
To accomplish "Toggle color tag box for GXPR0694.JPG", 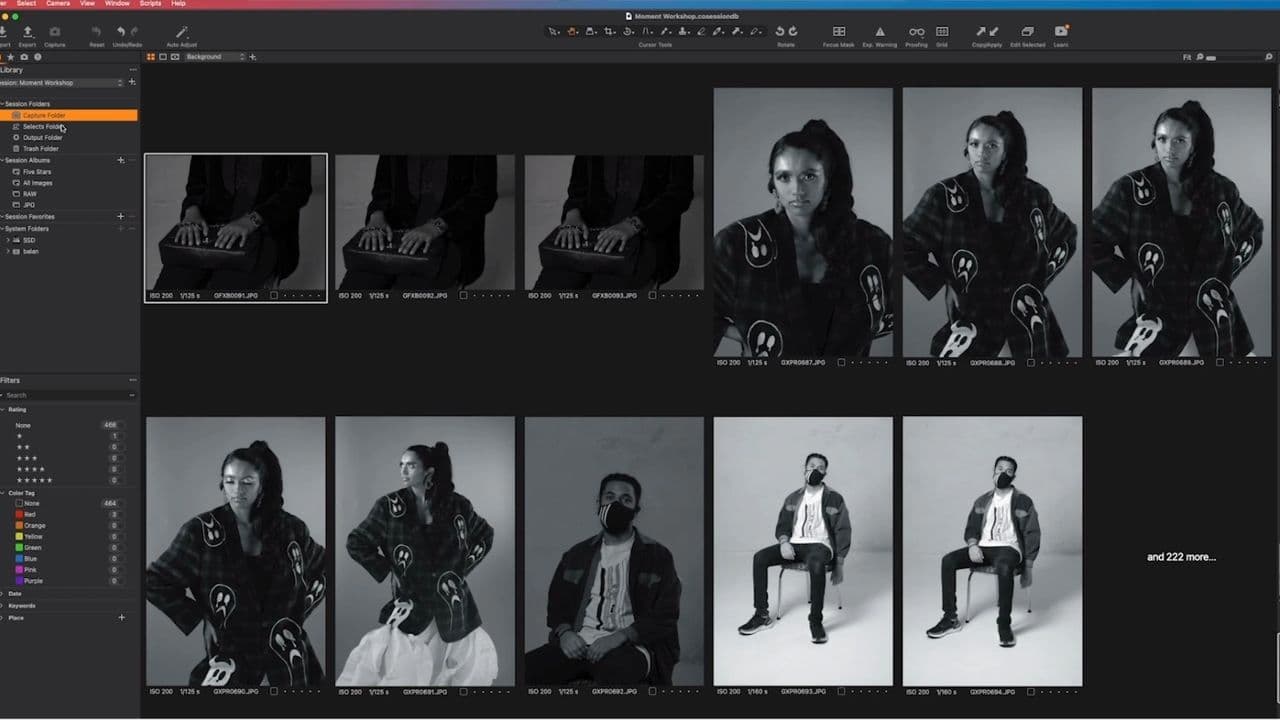I will (1031, 691).
